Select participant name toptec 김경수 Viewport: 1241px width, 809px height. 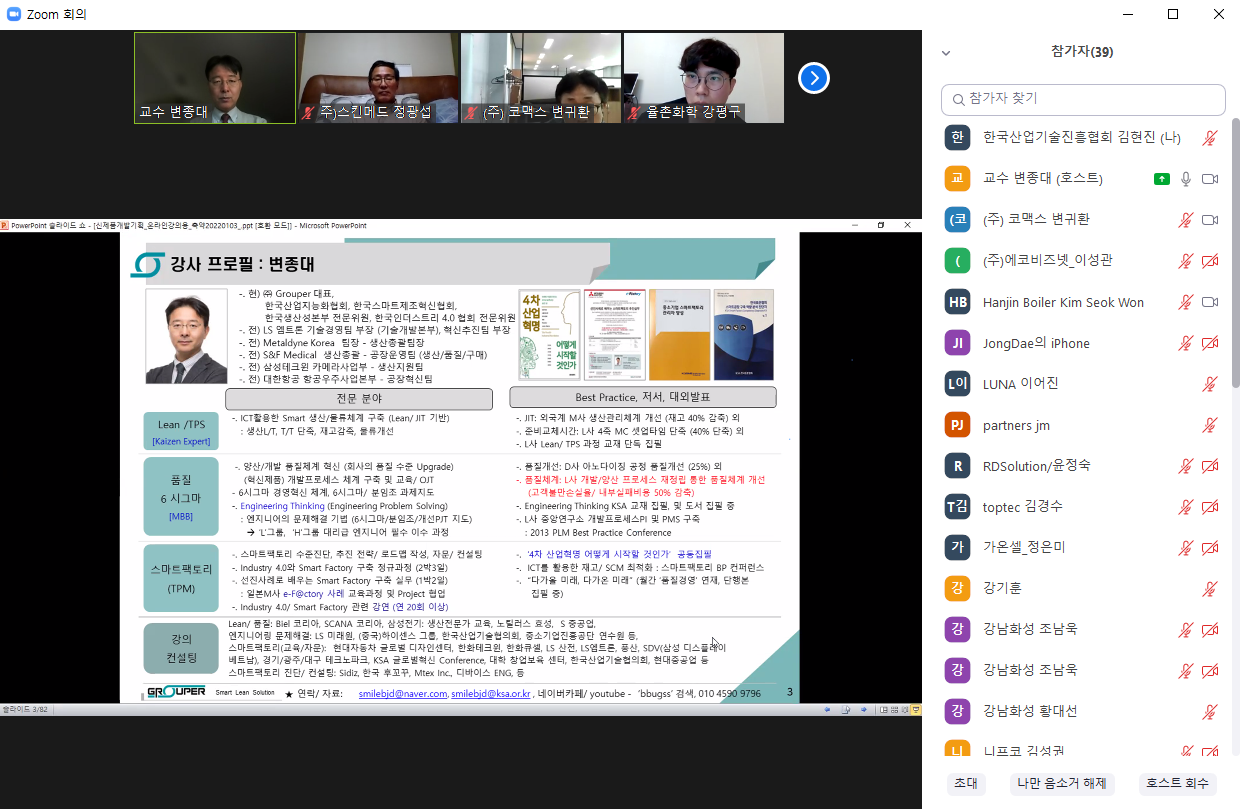(1025, 507)
